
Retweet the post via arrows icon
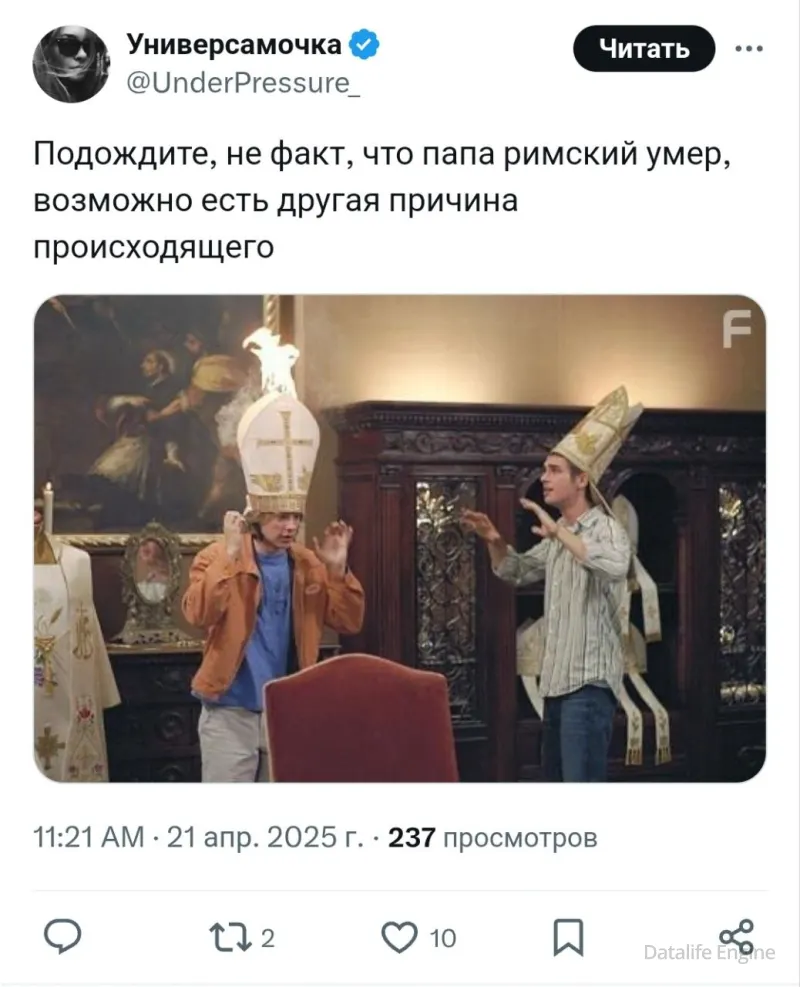(230, 938)
